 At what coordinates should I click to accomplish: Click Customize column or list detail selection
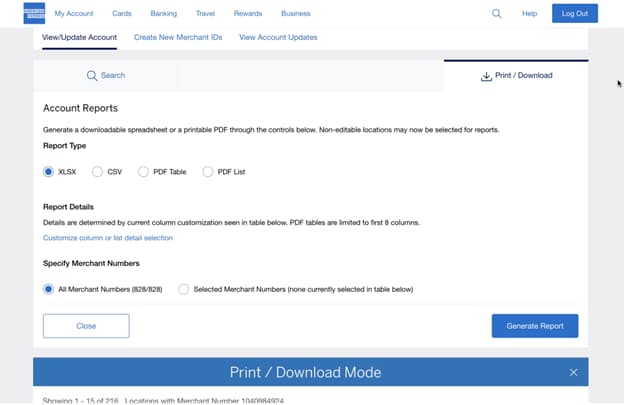tap(108, 238)
